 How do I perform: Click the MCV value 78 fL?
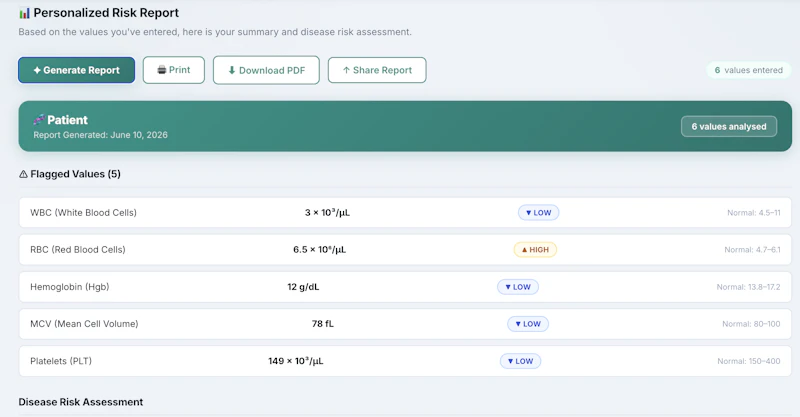pyautogui.click(x=322, y=324)
